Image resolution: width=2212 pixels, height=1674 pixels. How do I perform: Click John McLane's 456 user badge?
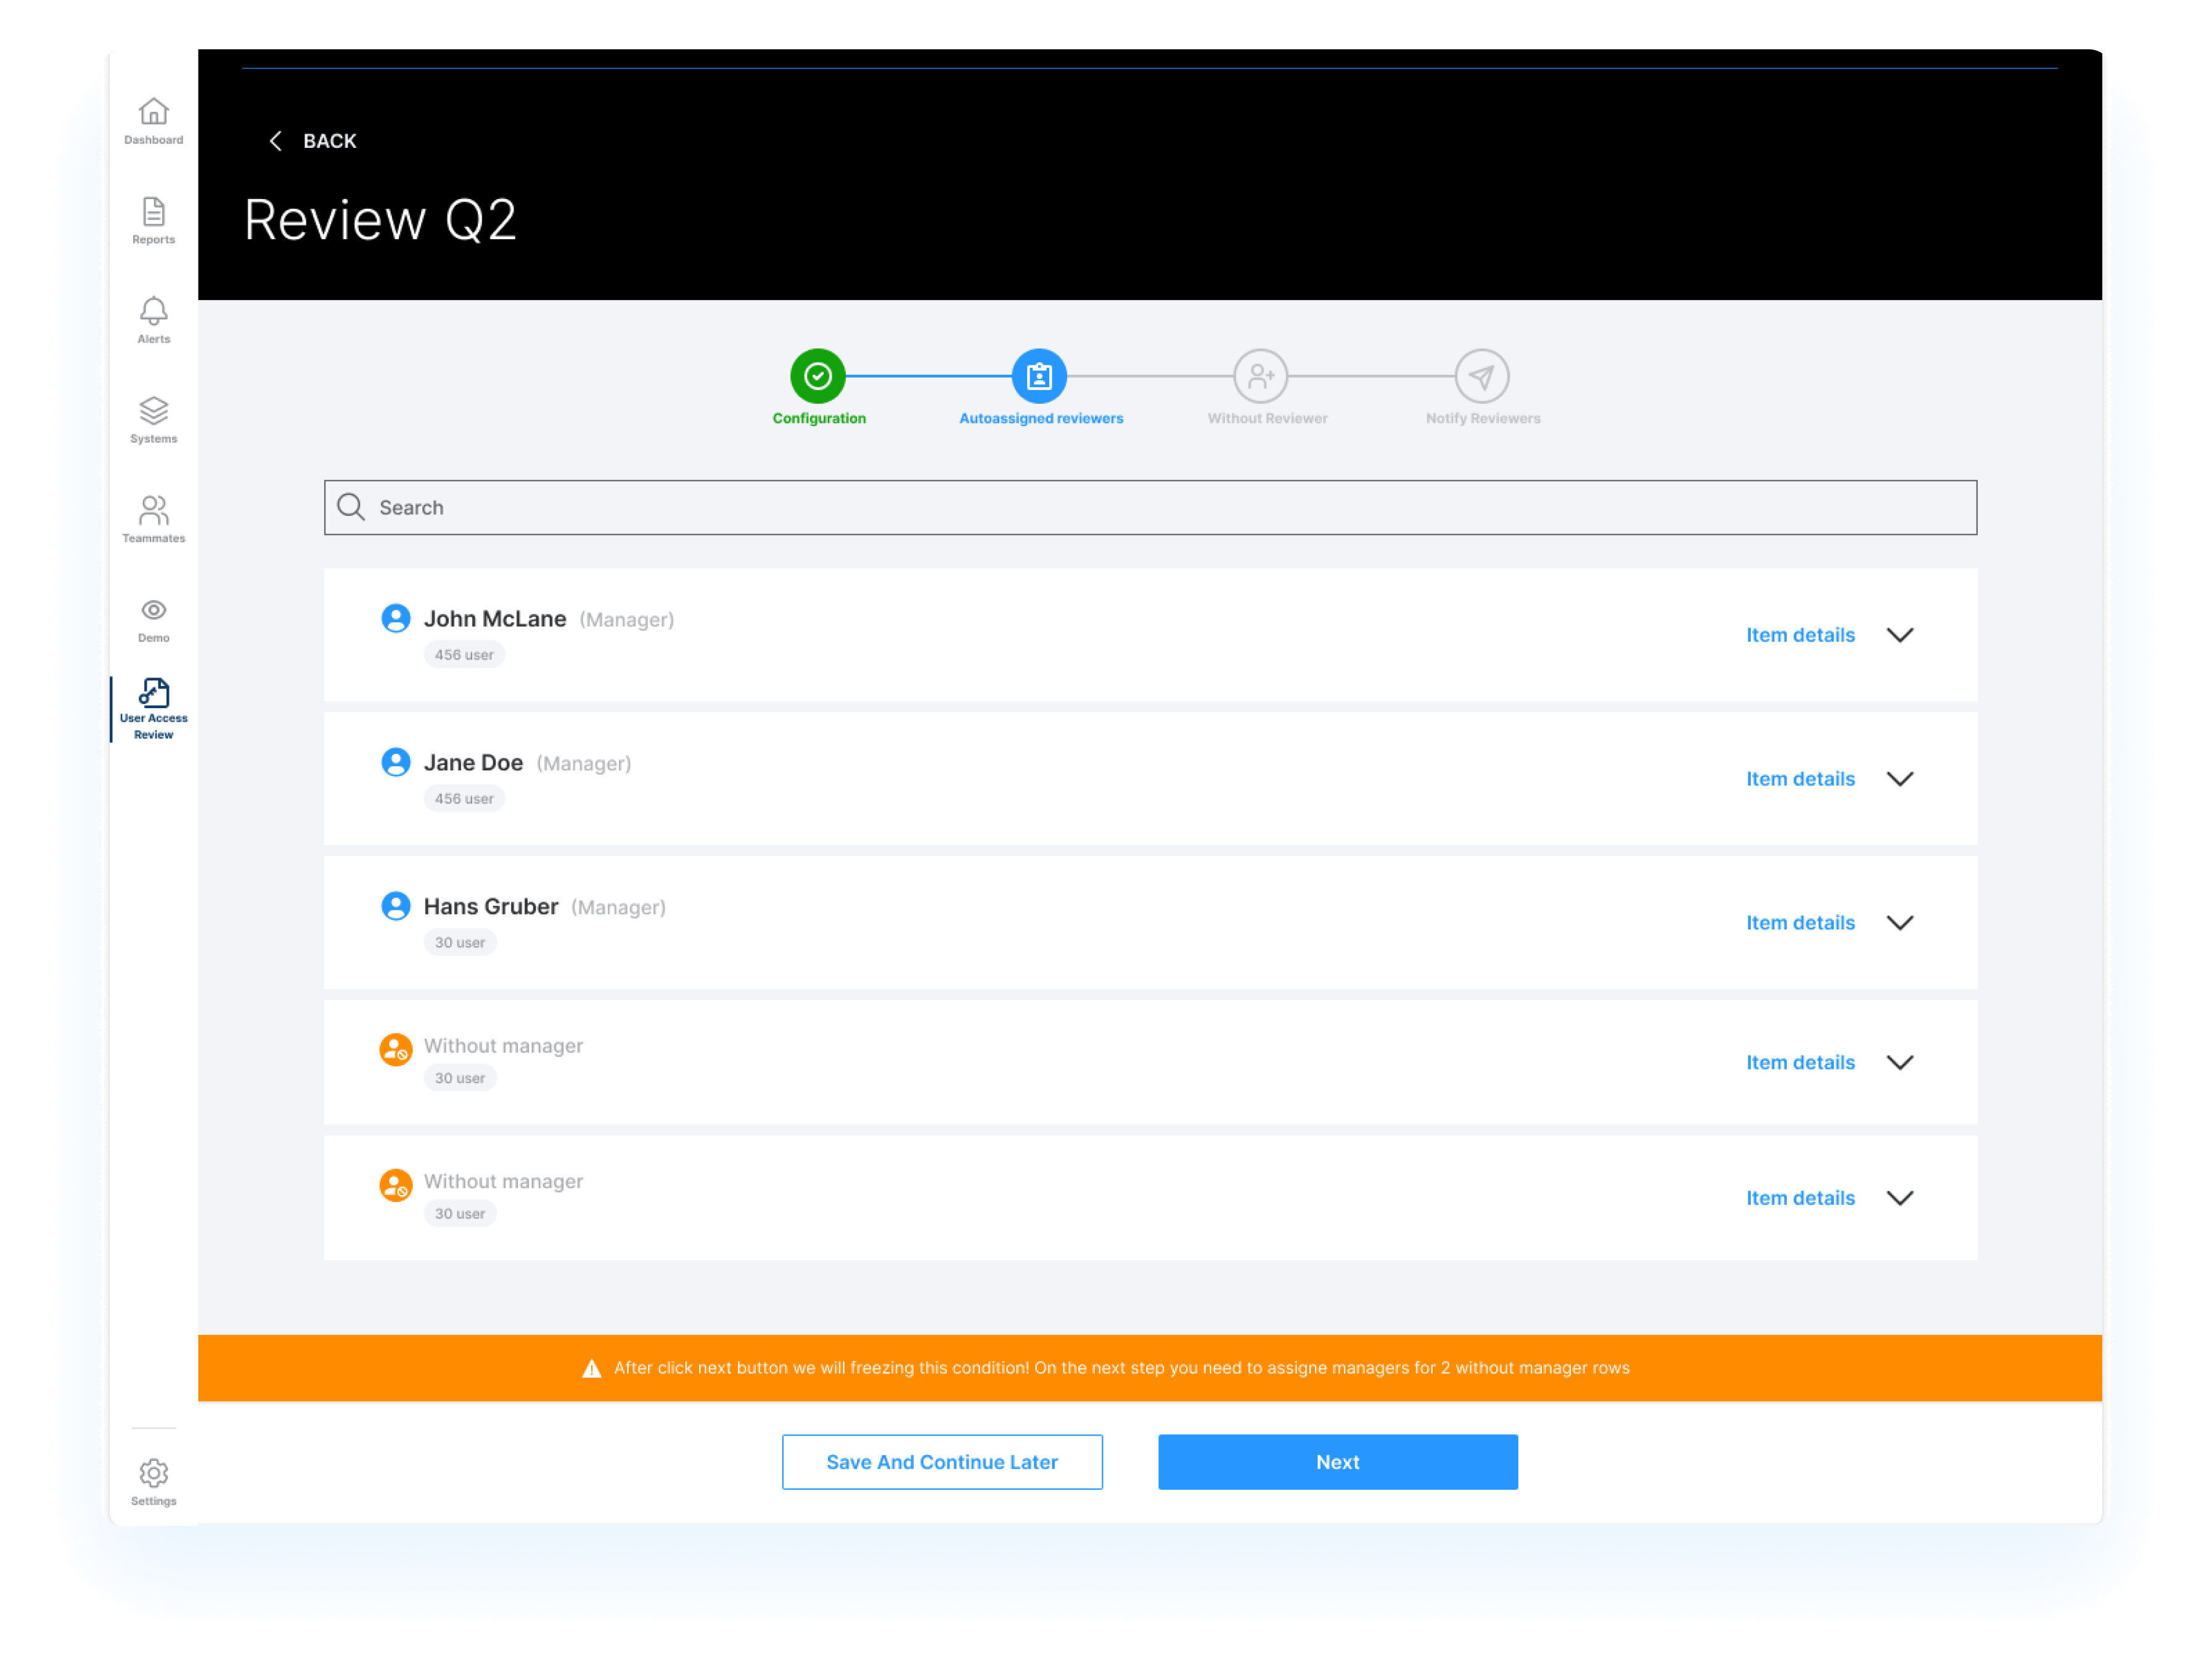click(x=464, y=655)
